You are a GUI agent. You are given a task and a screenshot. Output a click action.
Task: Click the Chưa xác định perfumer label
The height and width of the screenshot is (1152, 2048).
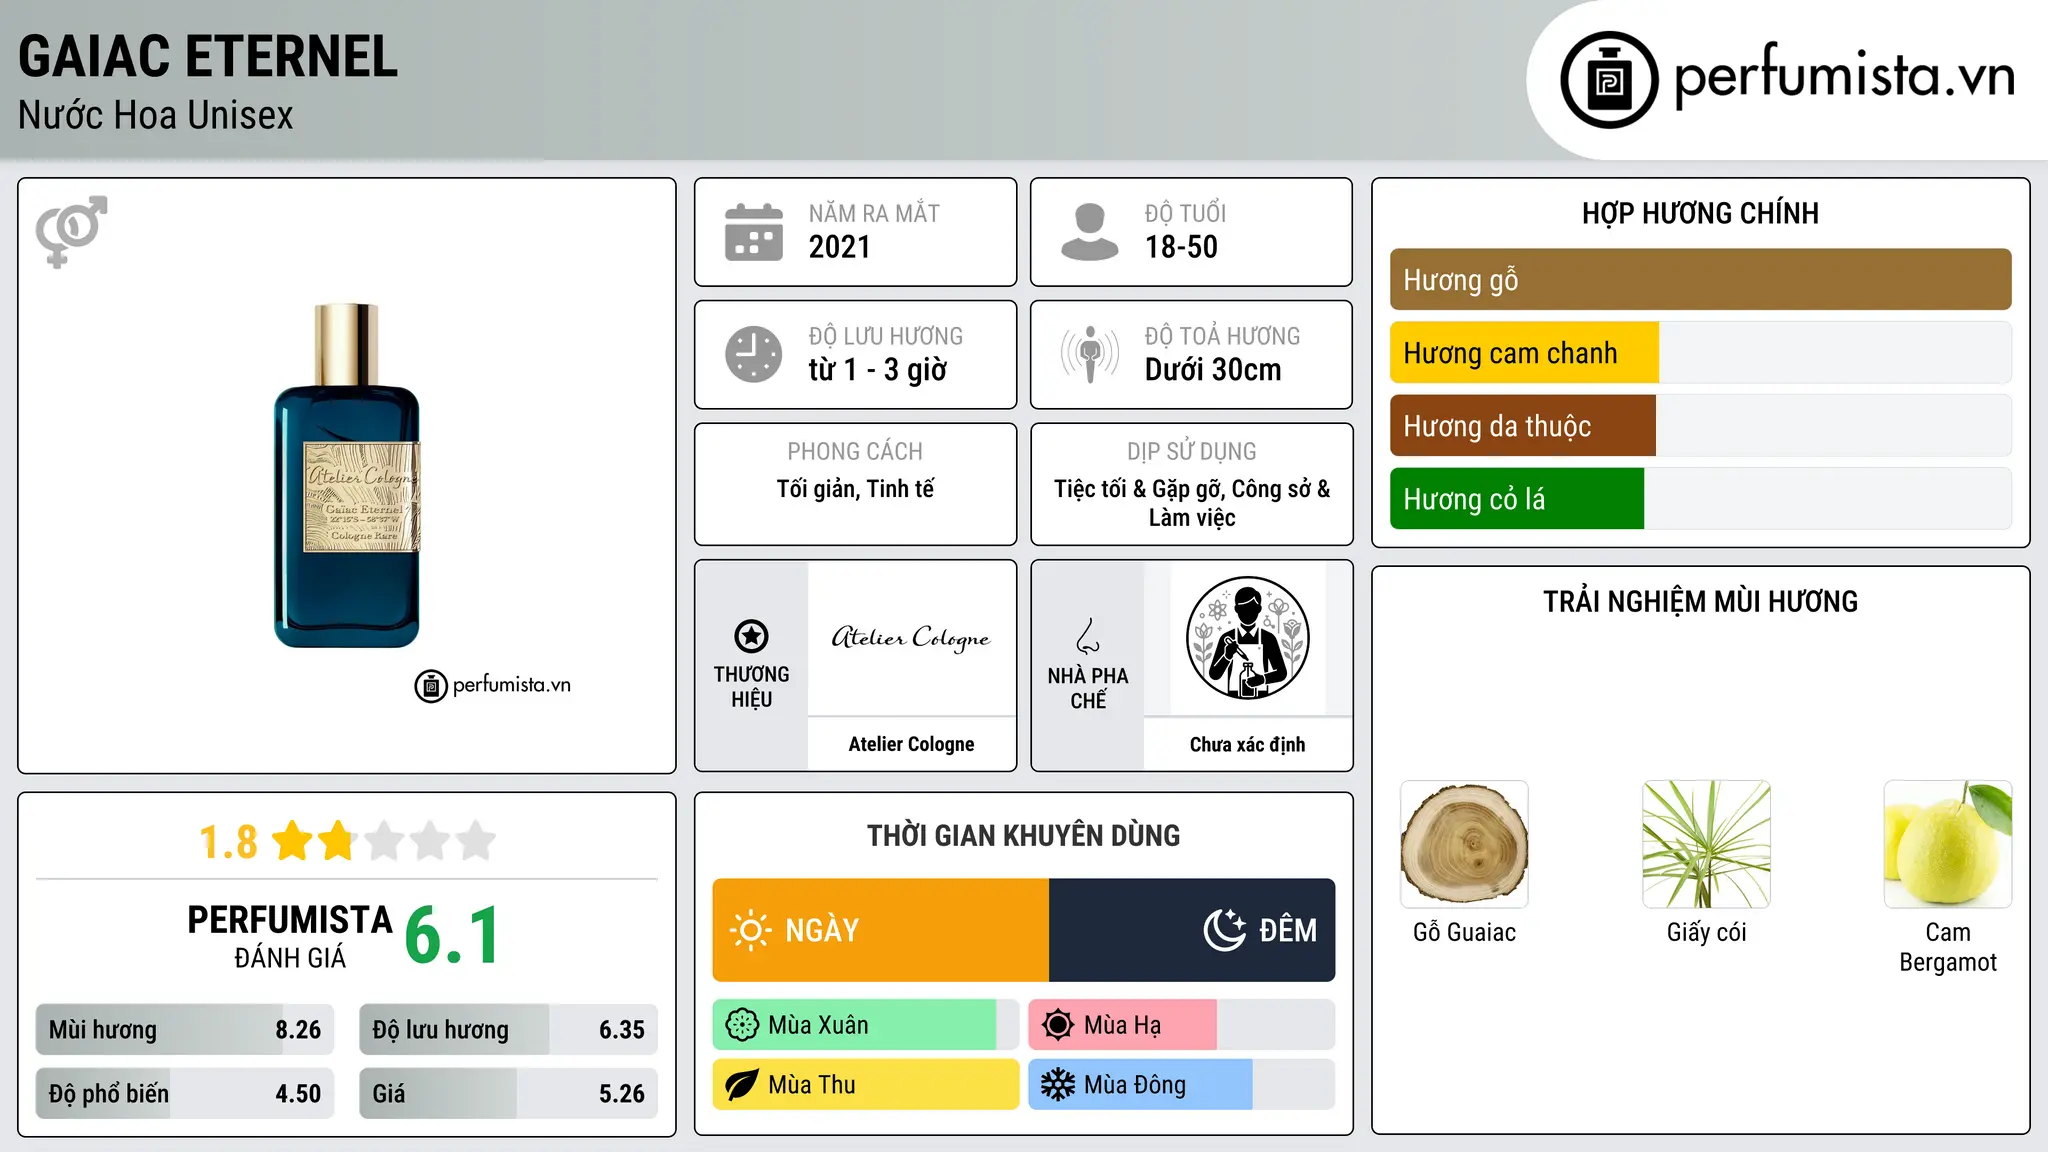point(1247,744)
